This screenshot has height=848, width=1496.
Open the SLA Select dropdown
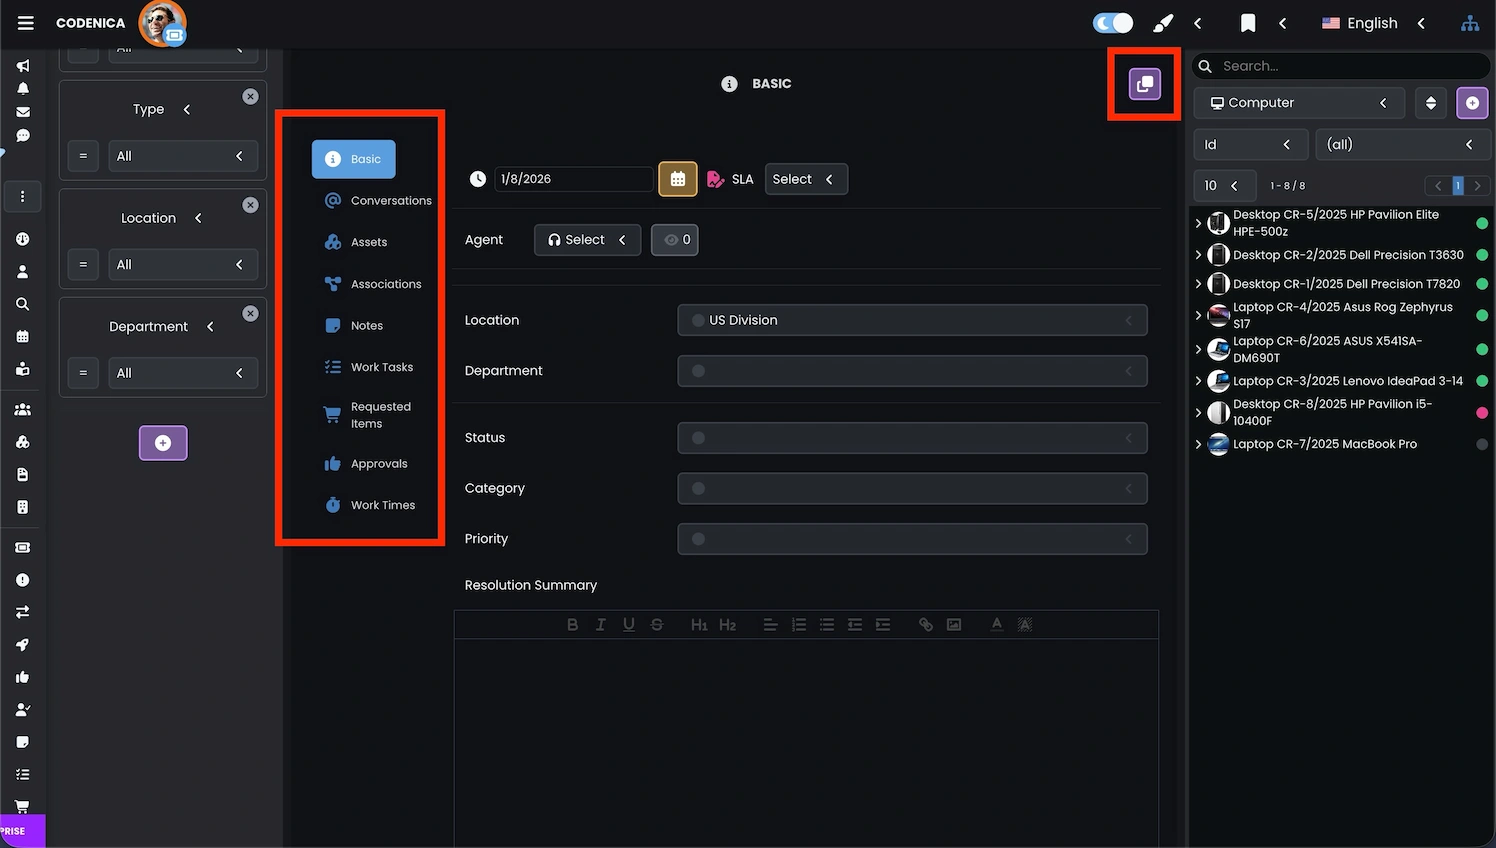[x=806, y=178]
